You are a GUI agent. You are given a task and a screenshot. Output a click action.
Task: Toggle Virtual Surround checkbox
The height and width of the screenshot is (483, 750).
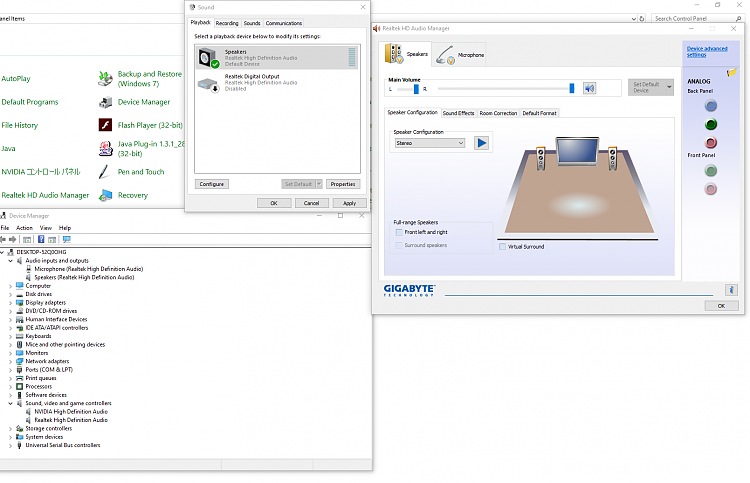(502, 247)
